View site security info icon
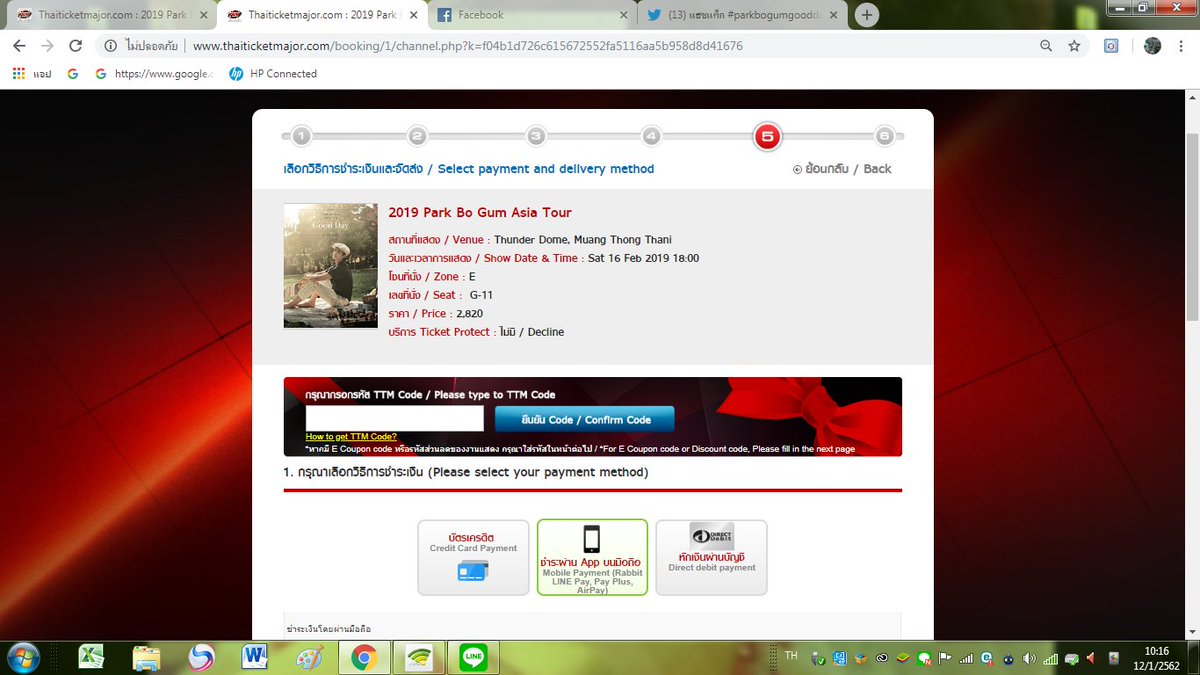 (x=109, y=46)
